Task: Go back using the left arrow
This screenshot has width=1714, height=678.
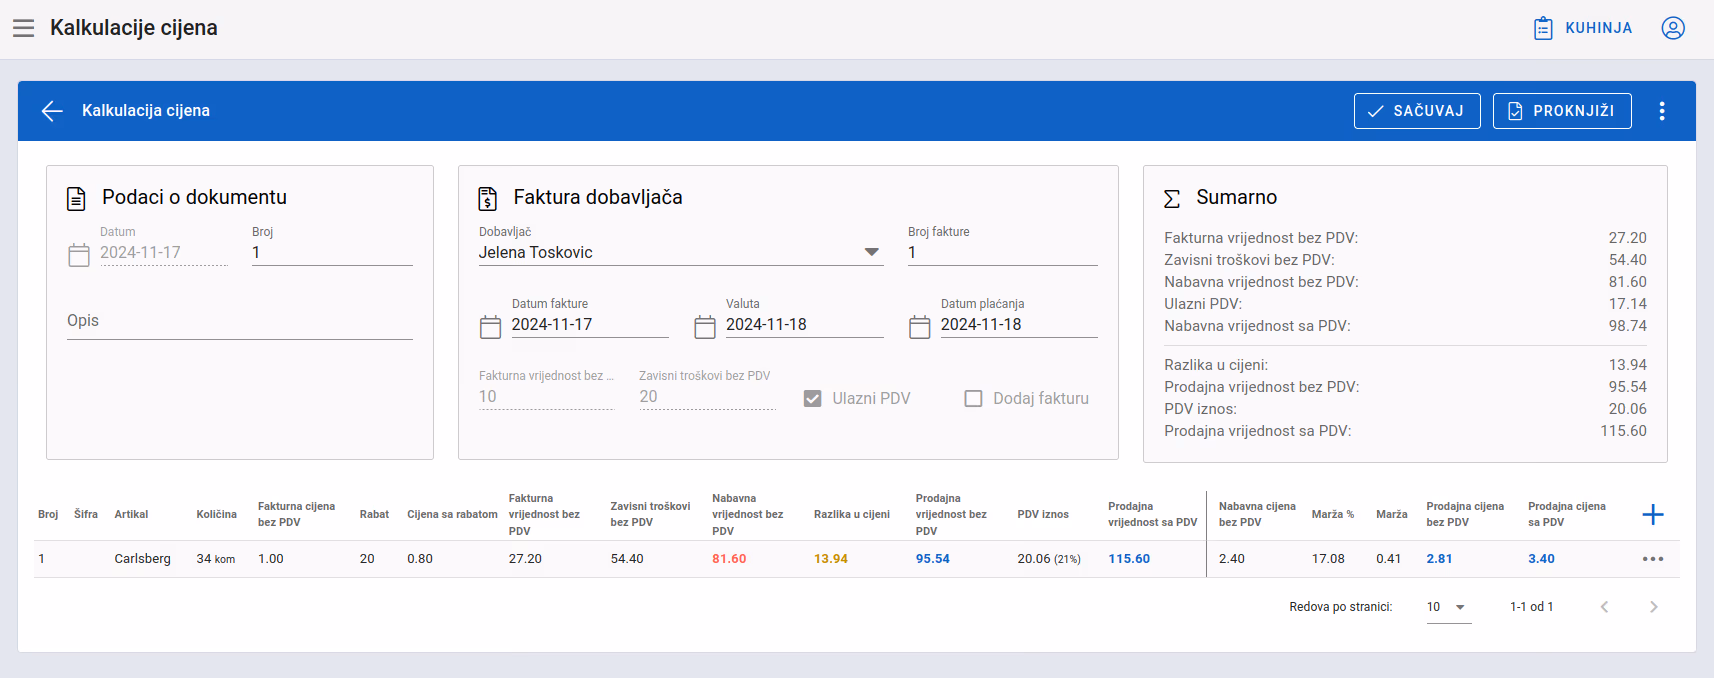Action: [52, 111]
